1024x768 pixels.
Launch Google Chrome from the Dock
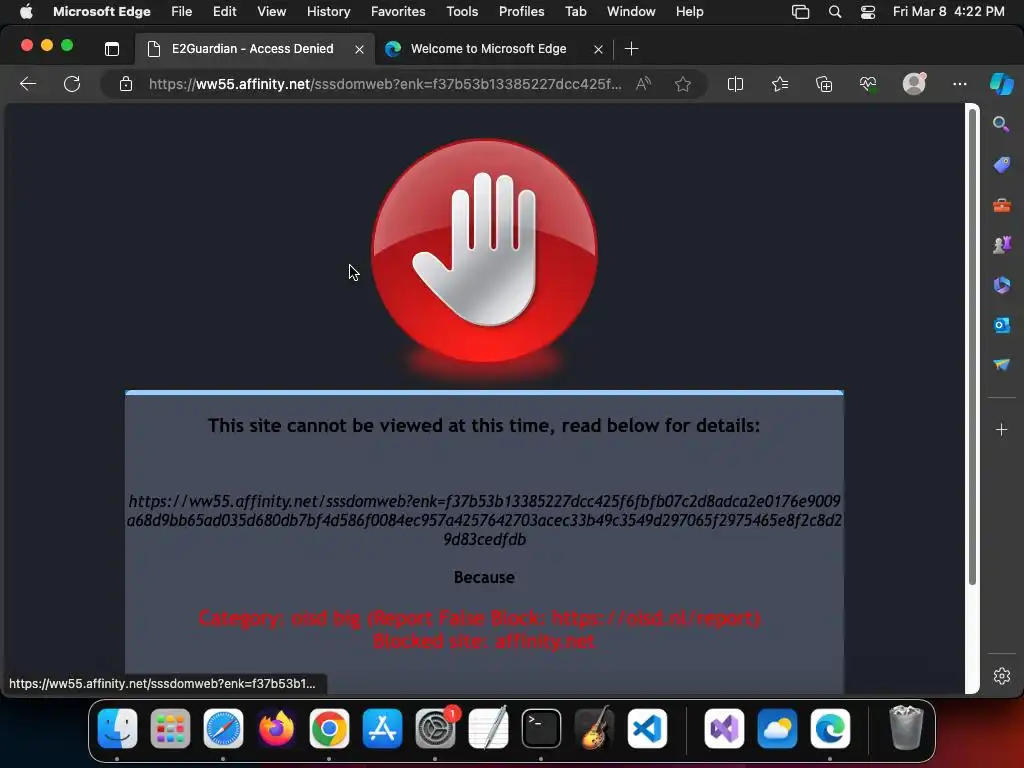pyautogui.click(x=329, y=728)
